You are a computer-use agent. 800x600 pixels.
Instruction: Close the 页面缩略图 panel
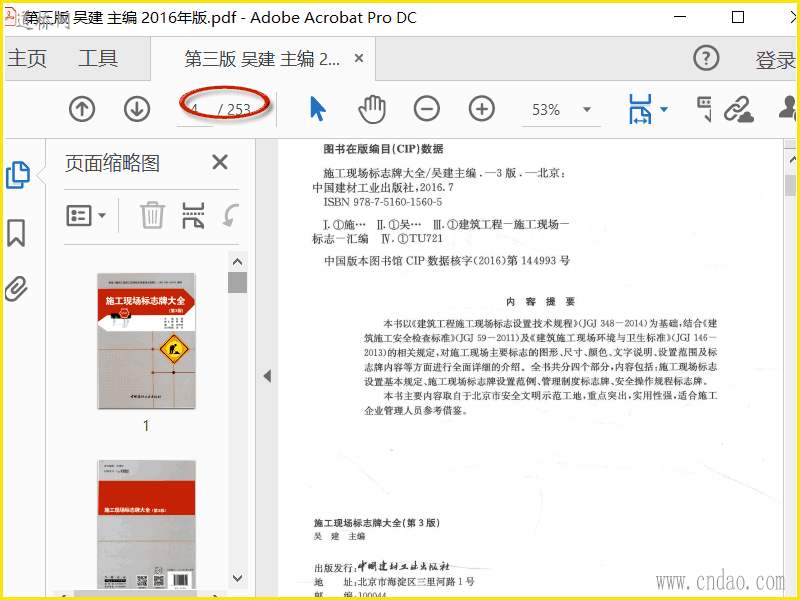click(x=220, y=163)
